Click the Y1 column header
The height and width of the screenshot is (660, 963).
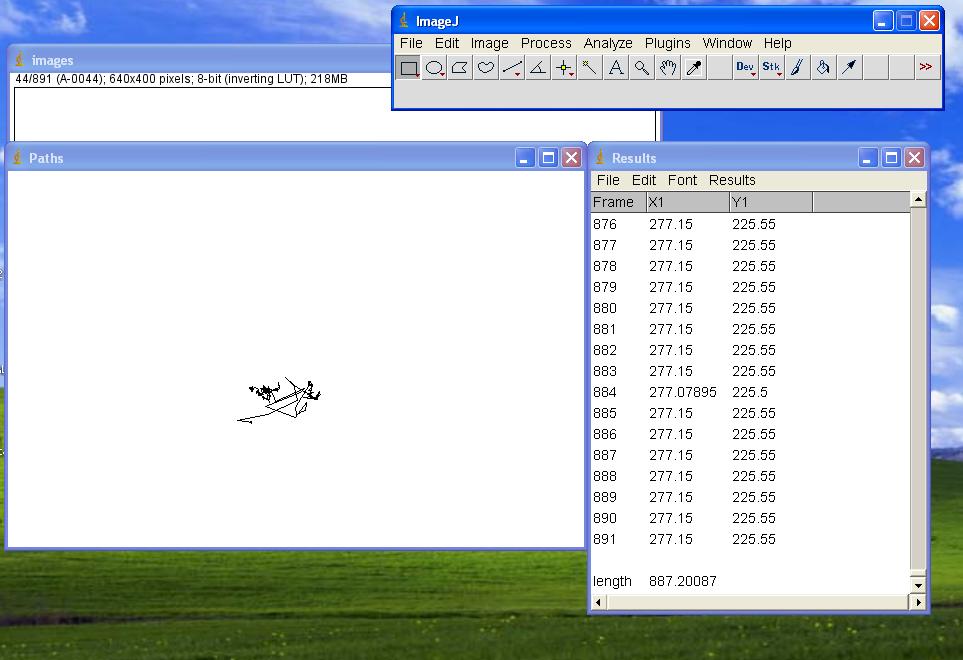771,202
